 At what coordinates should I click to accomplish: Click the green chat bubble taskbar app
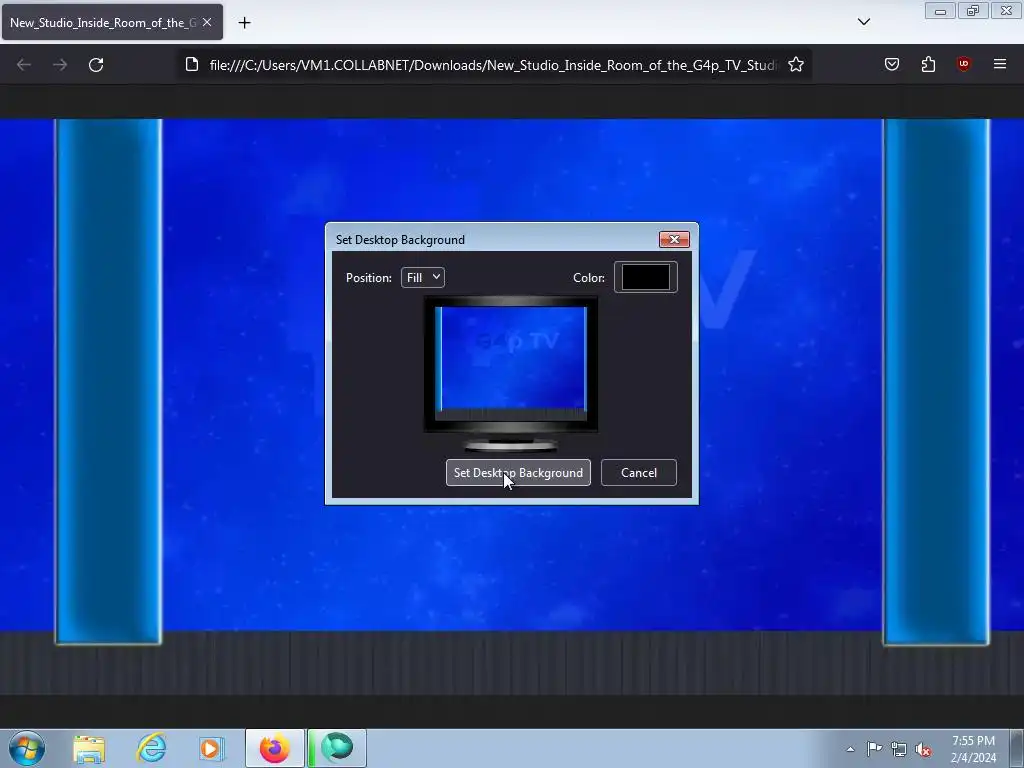pos(337,748)
